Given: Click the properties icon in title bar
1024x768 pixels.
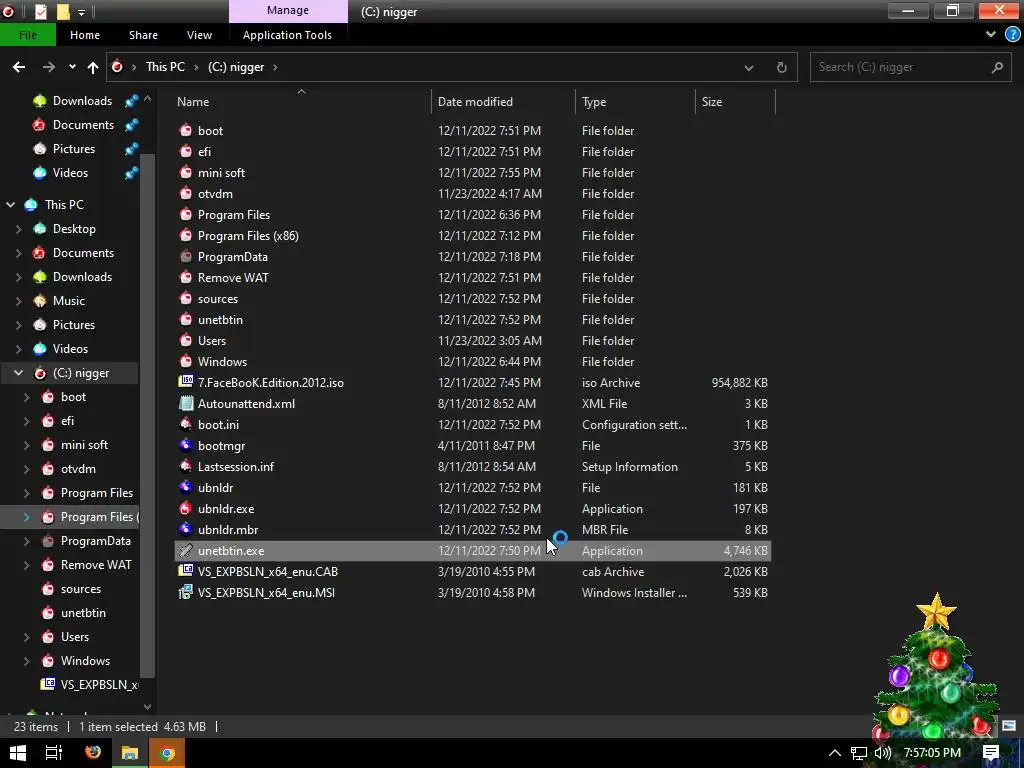Looking at the screenshot, I should pos(41,12).
